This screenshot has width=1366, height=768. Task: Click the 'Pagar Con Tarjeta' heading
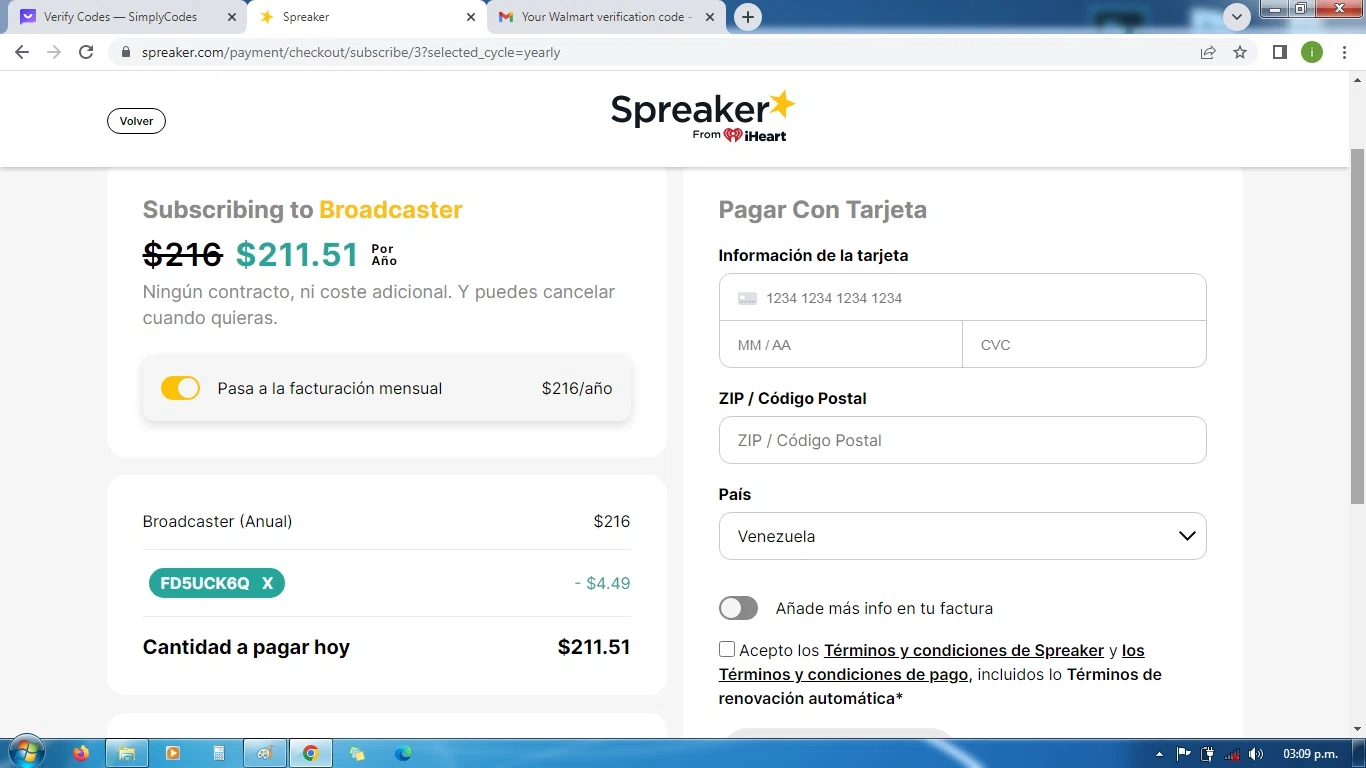click(823, 210)
